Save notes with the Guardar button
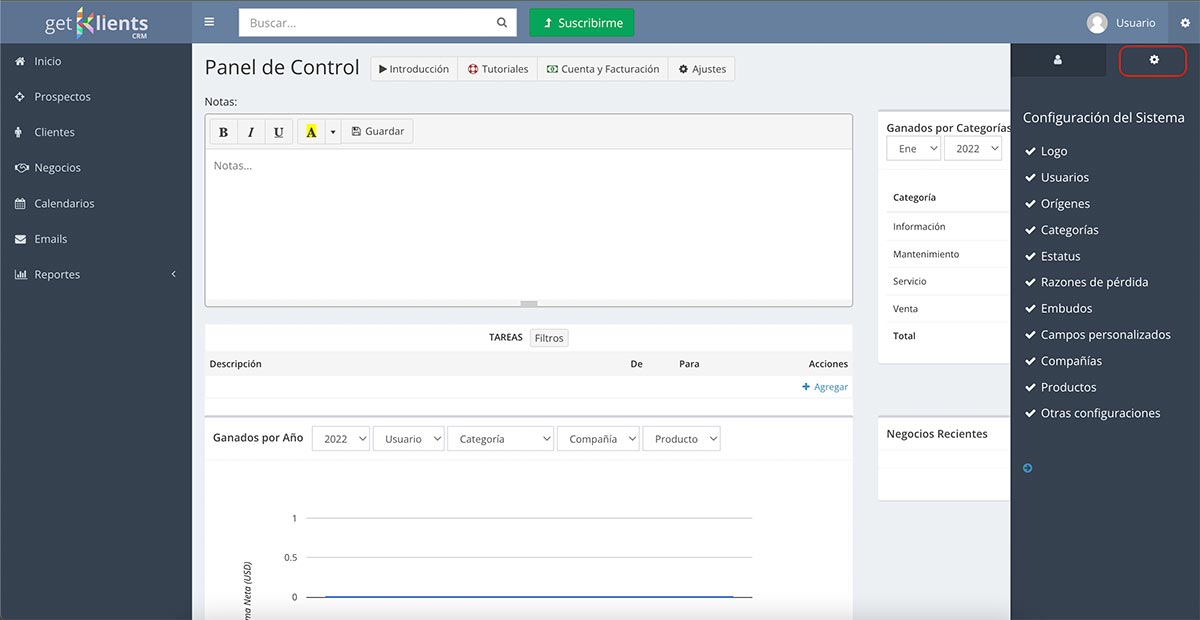Image resolution: width=1200 pixels, height=620 pixels. point(377,132)
